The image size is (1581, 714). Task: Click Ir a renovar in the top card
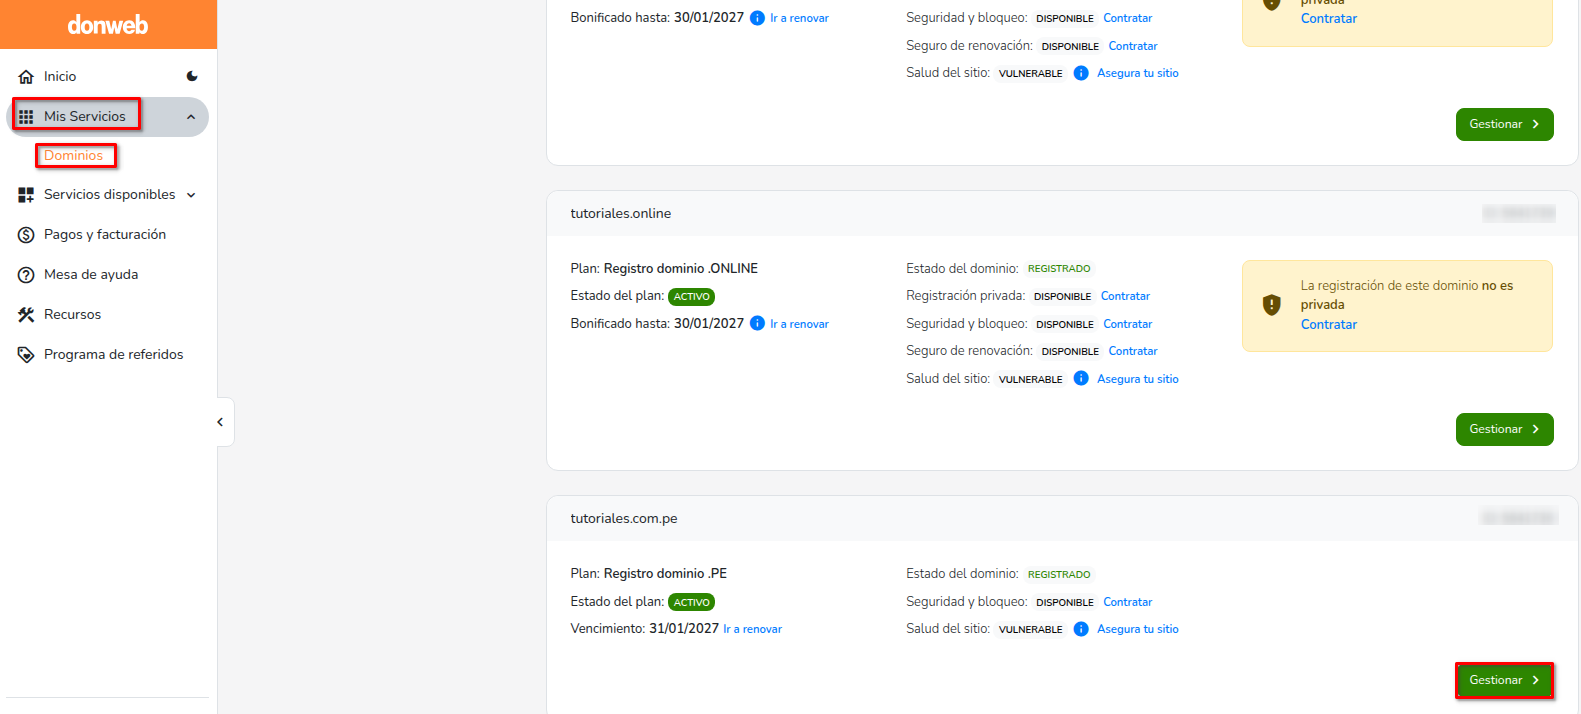pyautogui.click(x=799, y=18)
